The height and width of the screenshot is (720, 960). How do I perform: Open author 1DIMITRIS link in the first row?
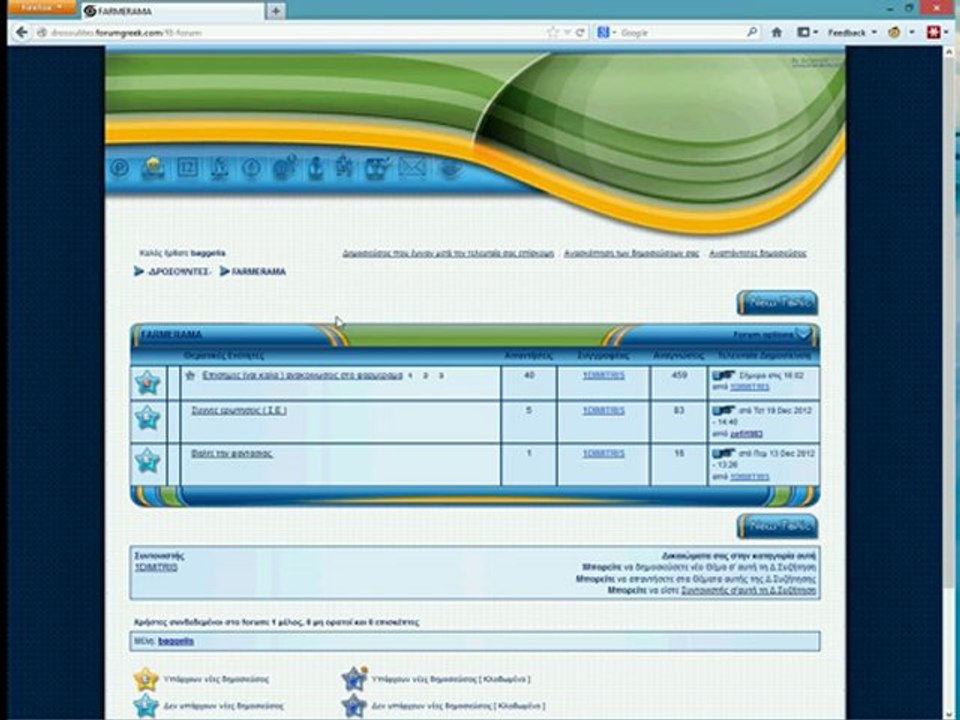click(x=603, y=375)
